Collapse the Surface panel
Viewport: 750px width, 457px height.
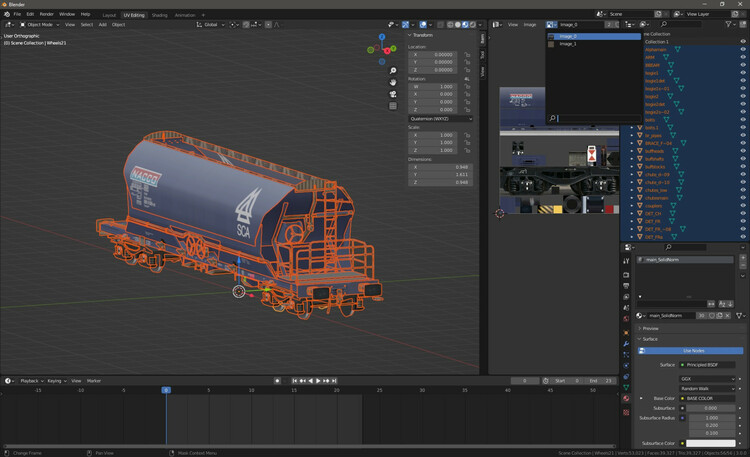[648, 339]
